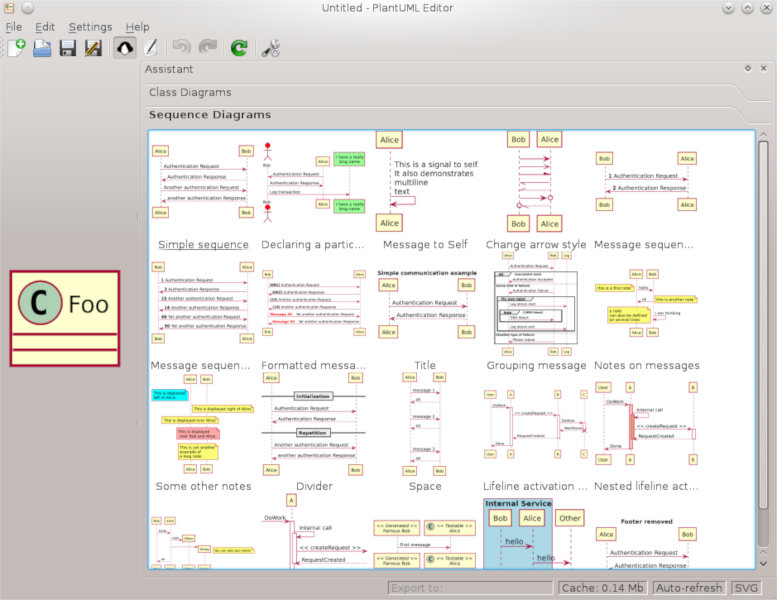Open the File menu
777x600 pixels.
14,27
